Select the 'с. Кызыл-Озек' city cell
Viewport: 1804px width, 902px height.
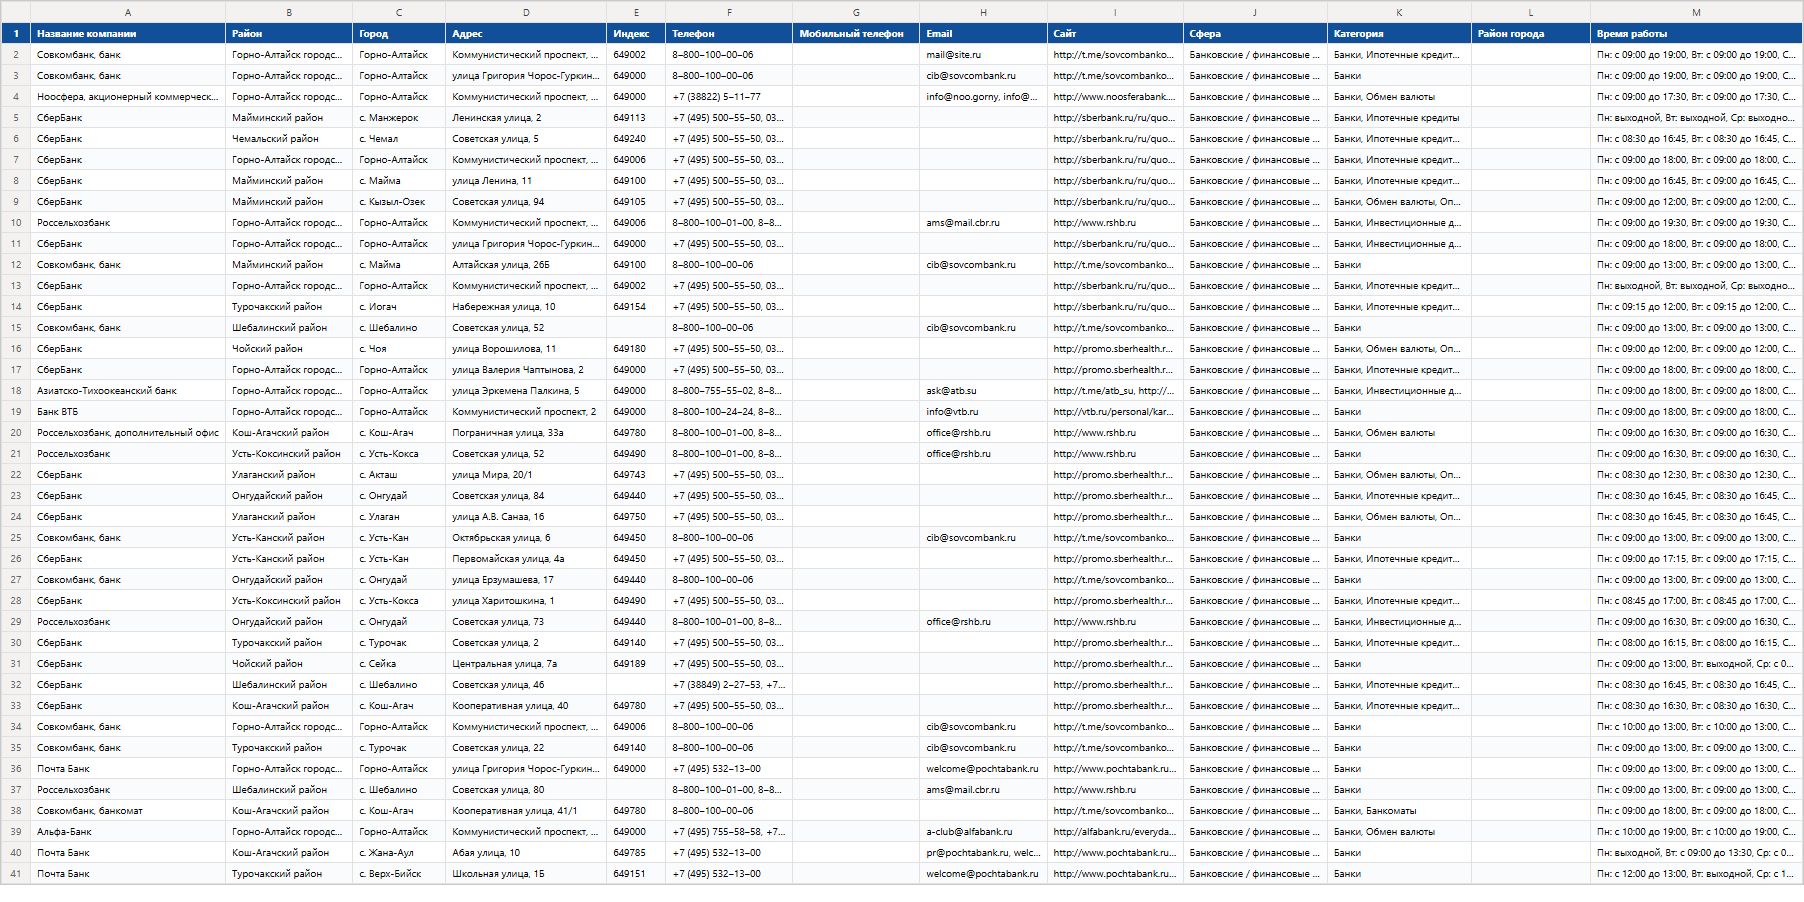click(399, 202)
